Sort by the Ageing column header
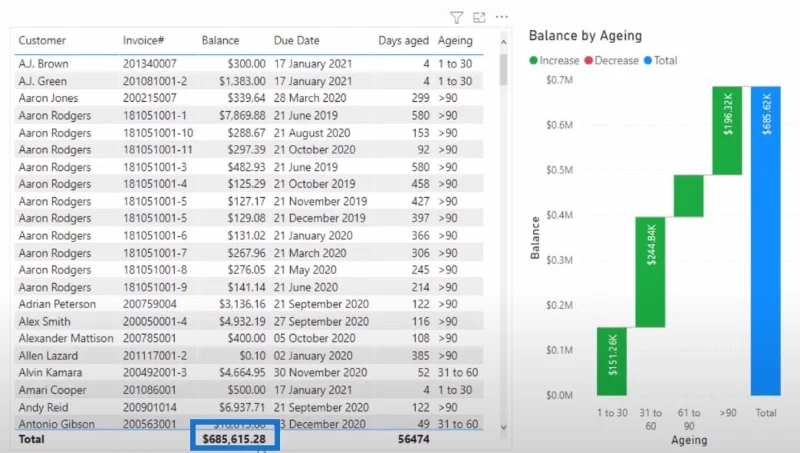 tap(455, 40)
